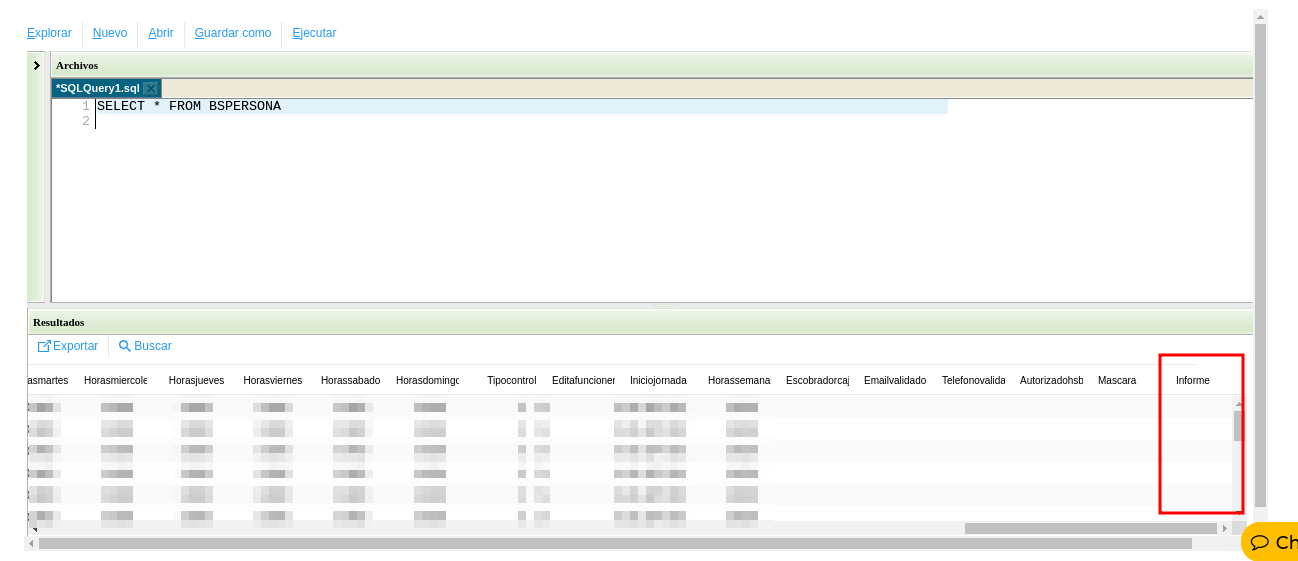Image resolution: width=1298 pixels, height=561 pixels.
Task: Open the Explorar menu
Action: click(x=49, y=33)
